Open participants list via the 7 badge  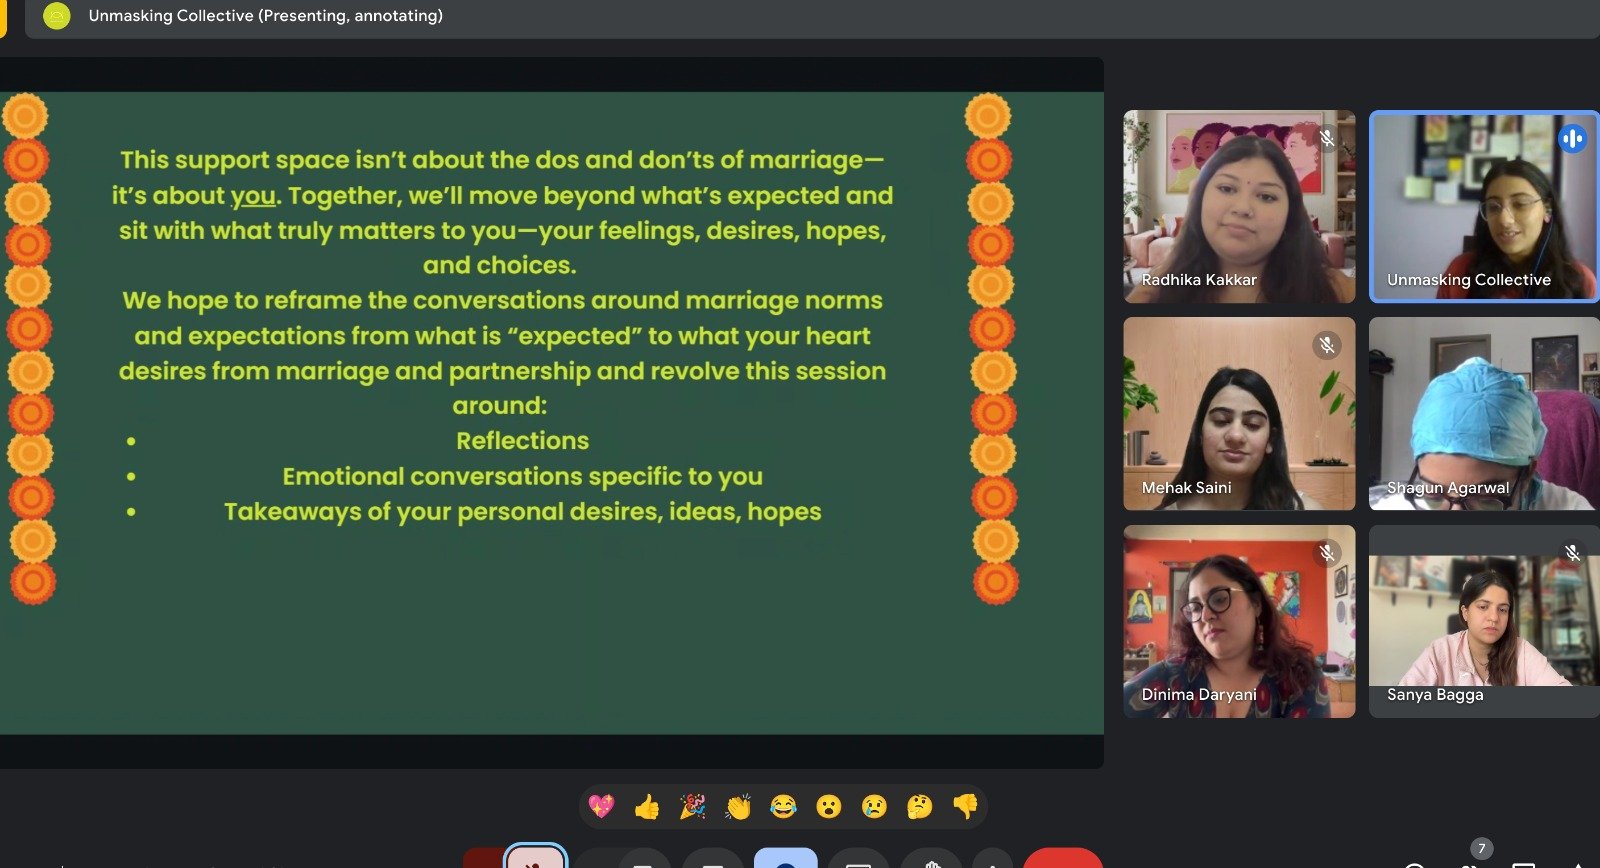[x=1481, y=850]
